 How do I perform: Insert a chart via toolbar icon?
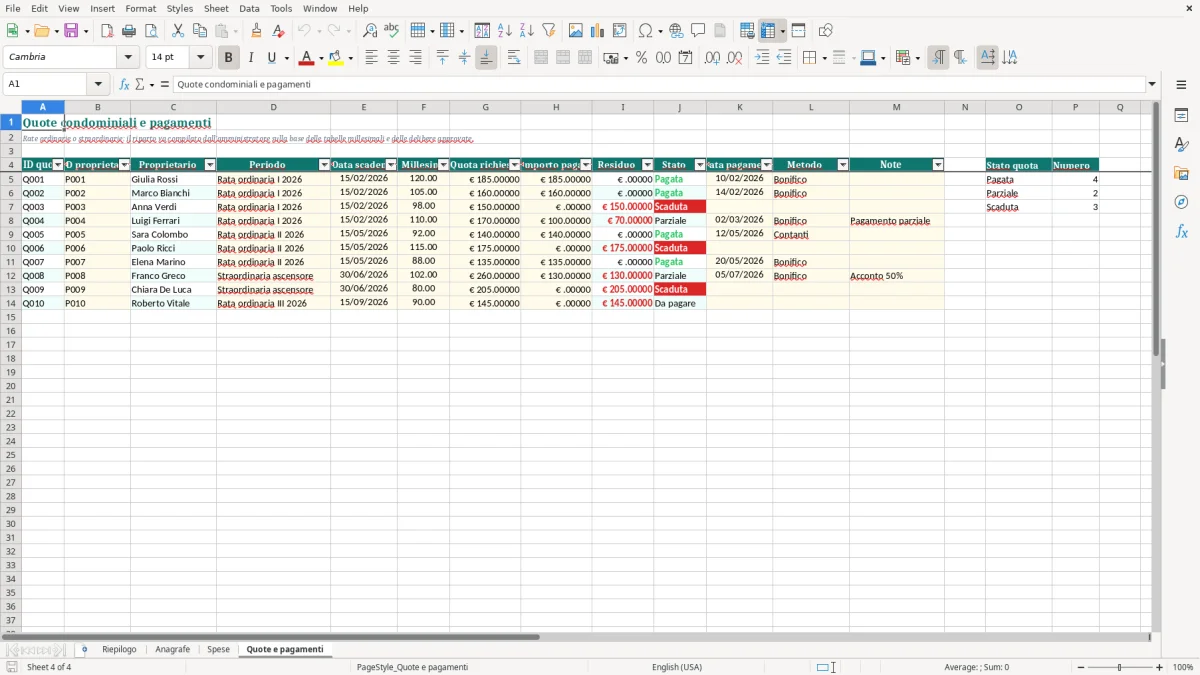coord(598,31)
